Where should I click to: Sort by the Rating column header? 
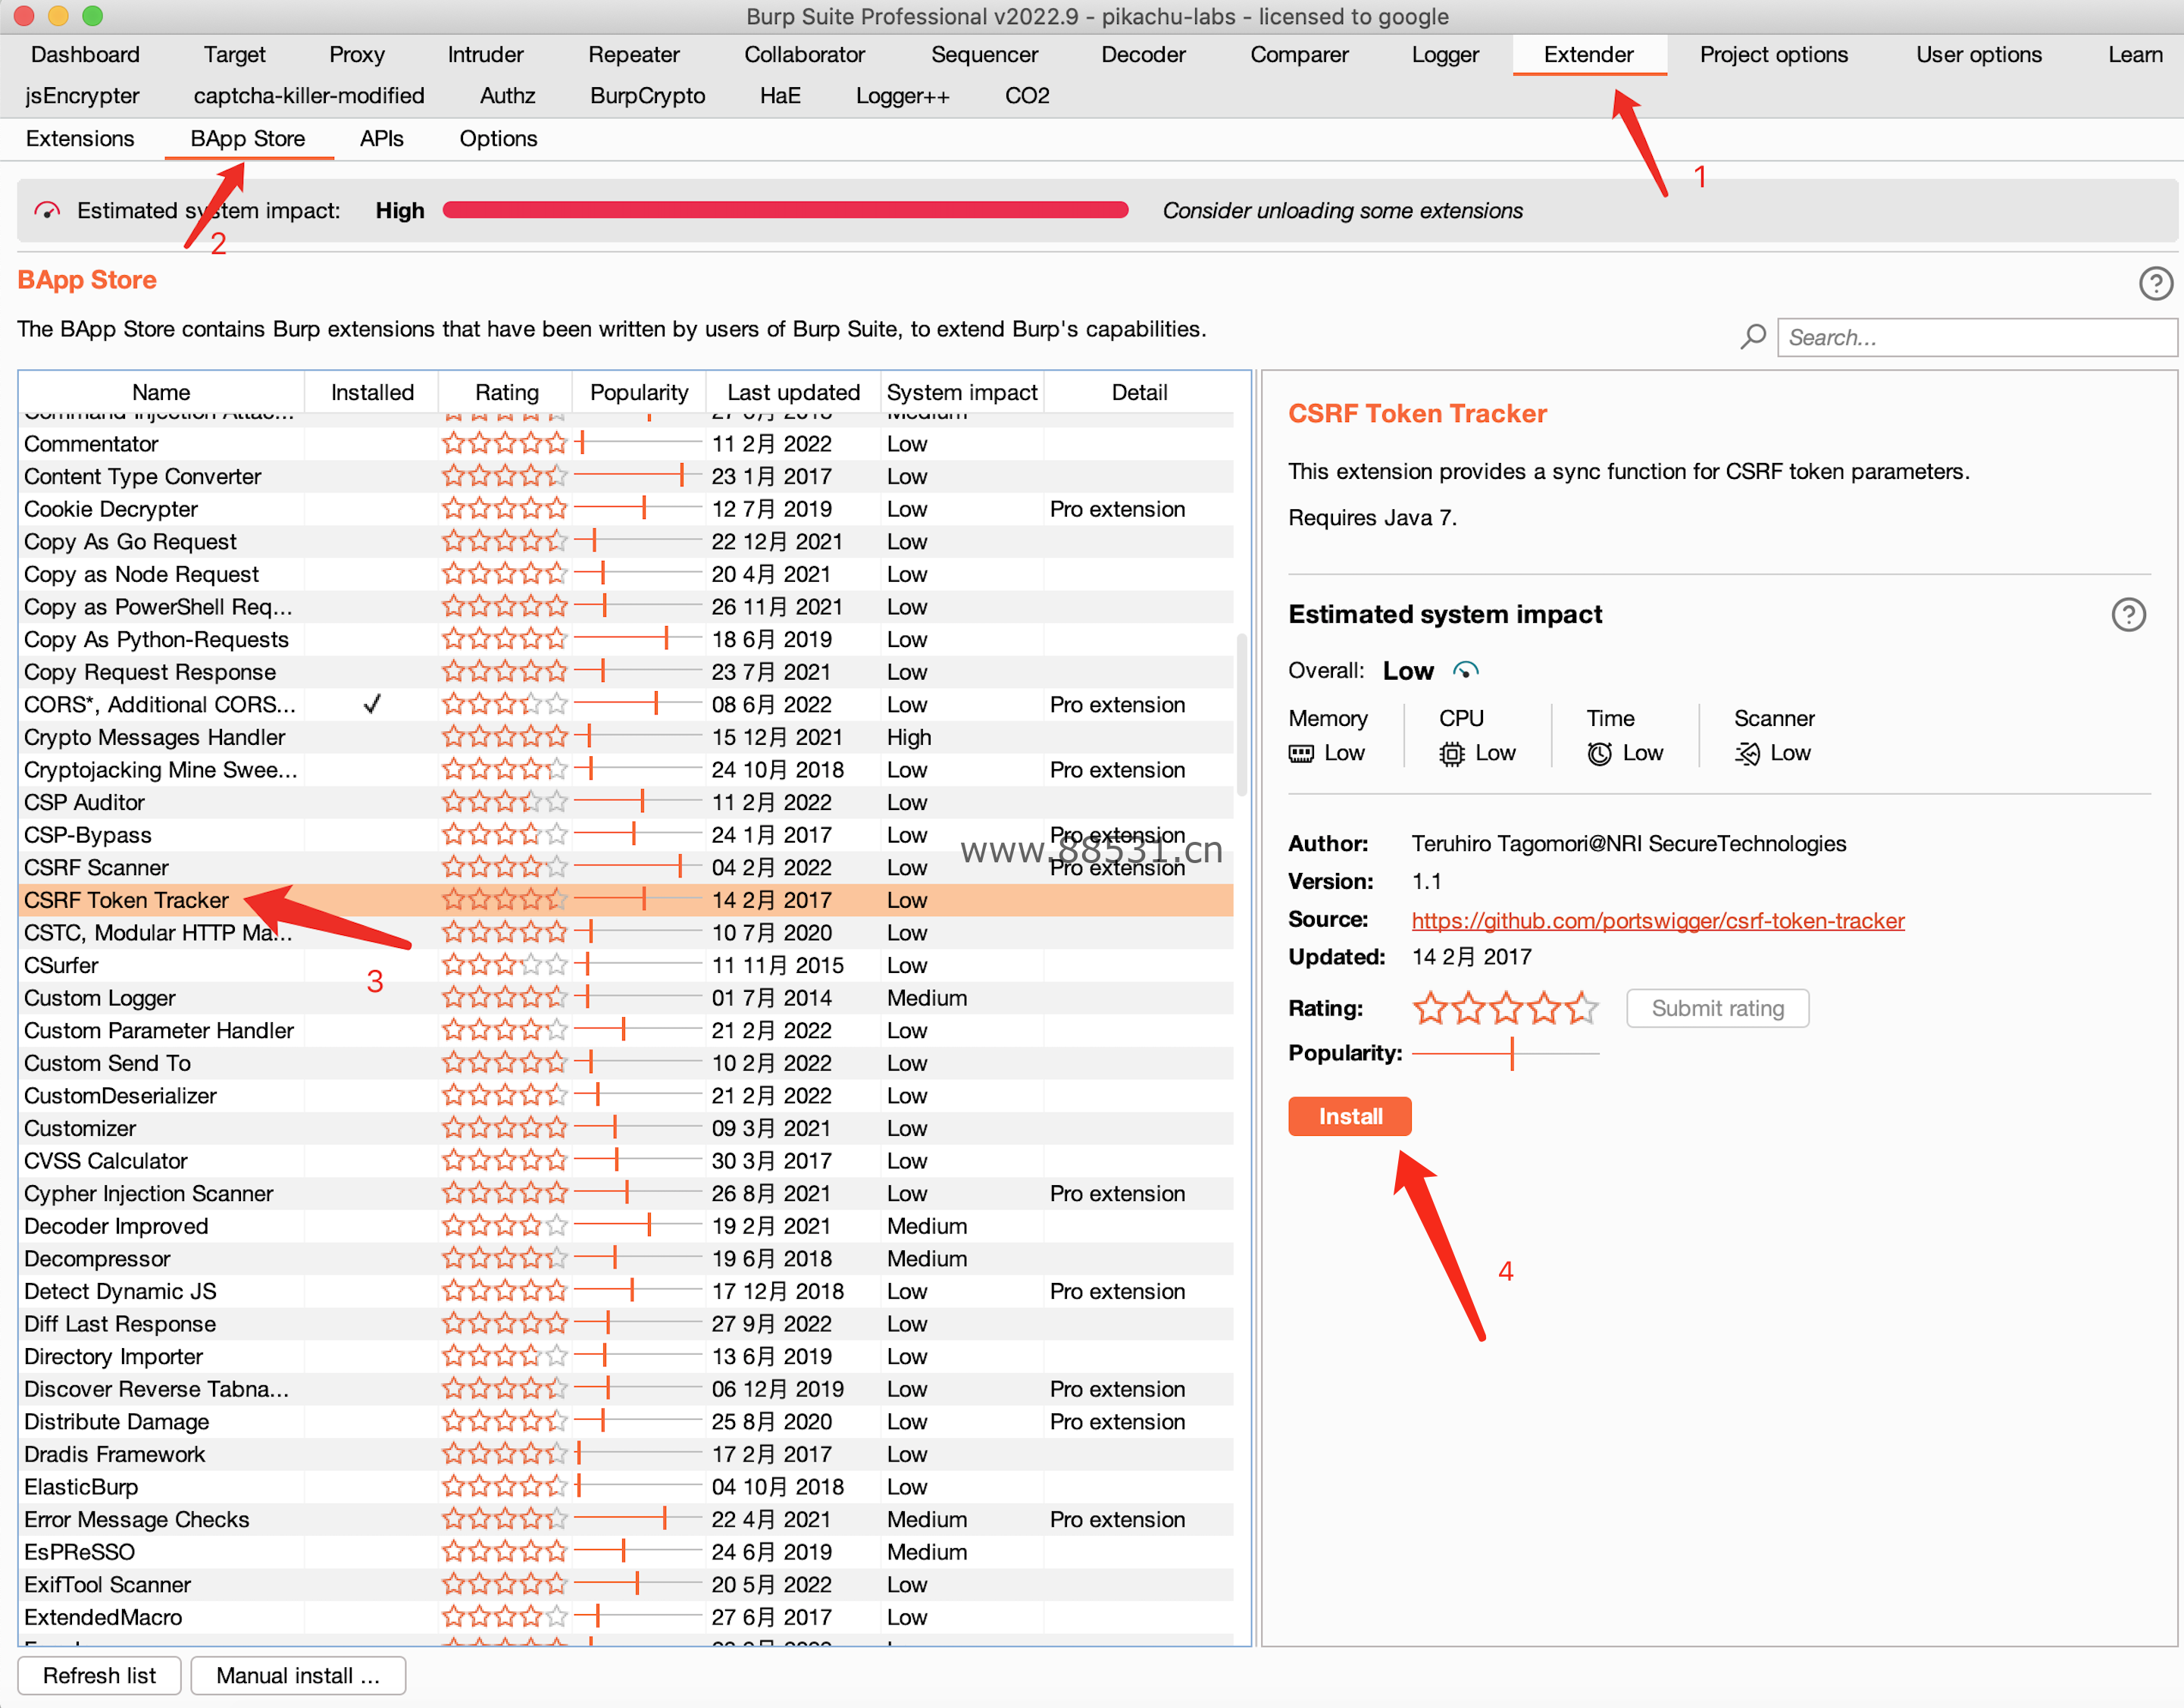(x=506, y=392)
